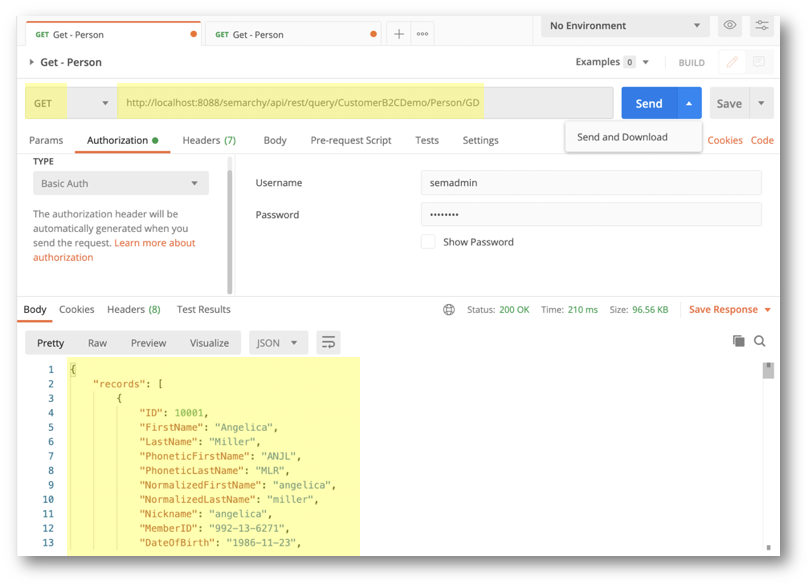
Task: Open the response Cookies tab
Action: pyautogui.click(x=77, y=309)
